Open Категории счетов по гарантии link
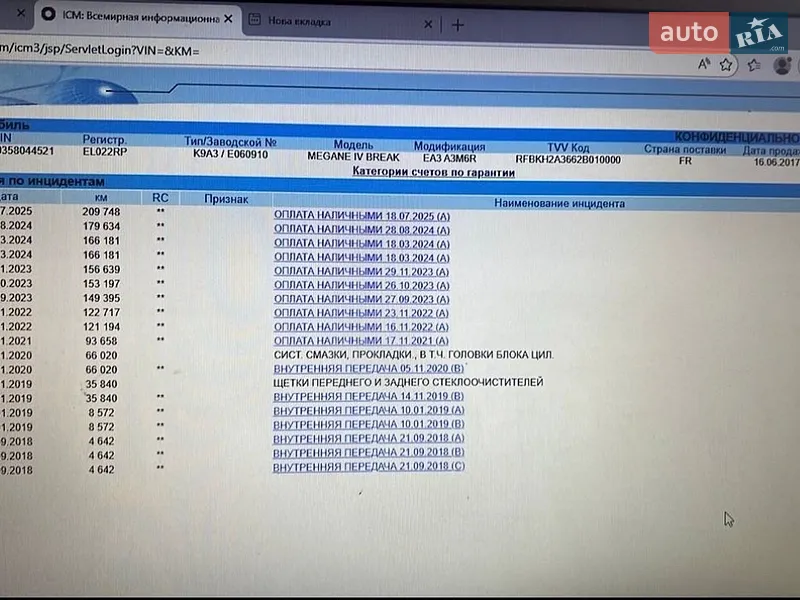 tap(433, 172)
